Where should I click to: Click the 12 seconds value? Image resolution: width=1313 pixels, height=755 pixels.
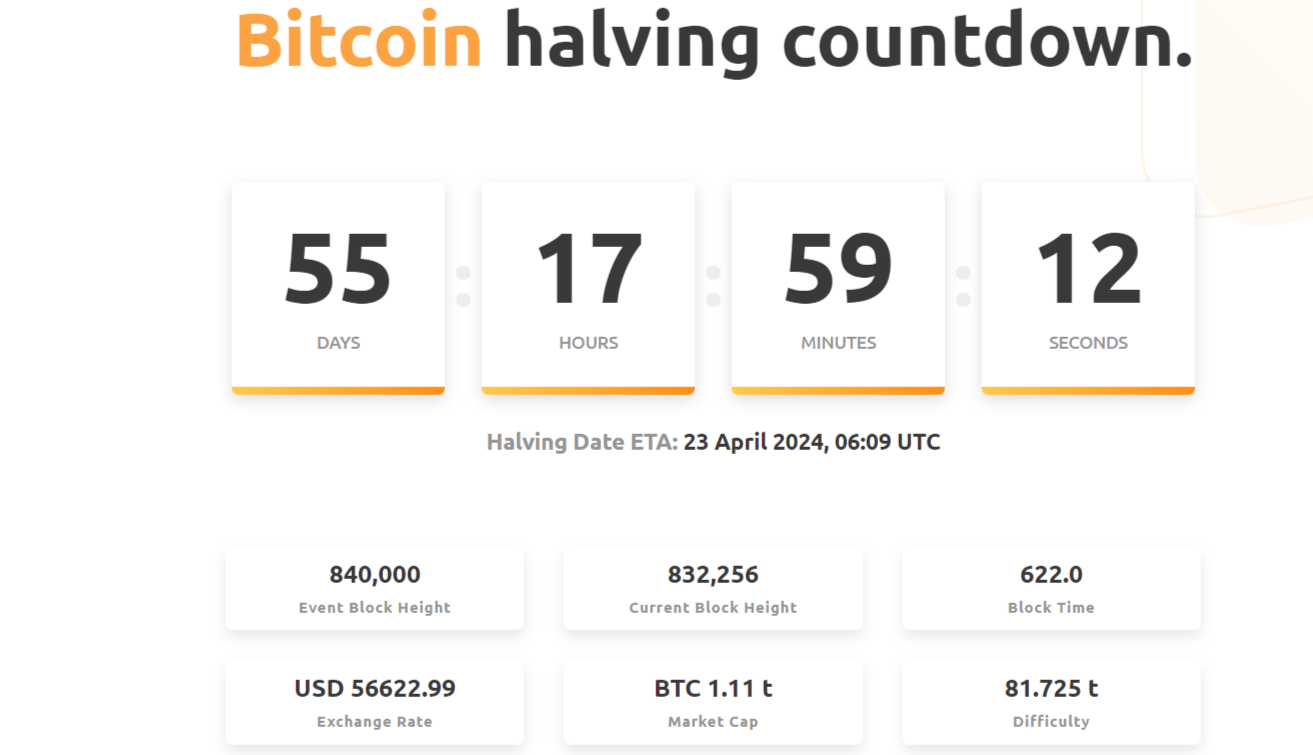point(1088,265)
